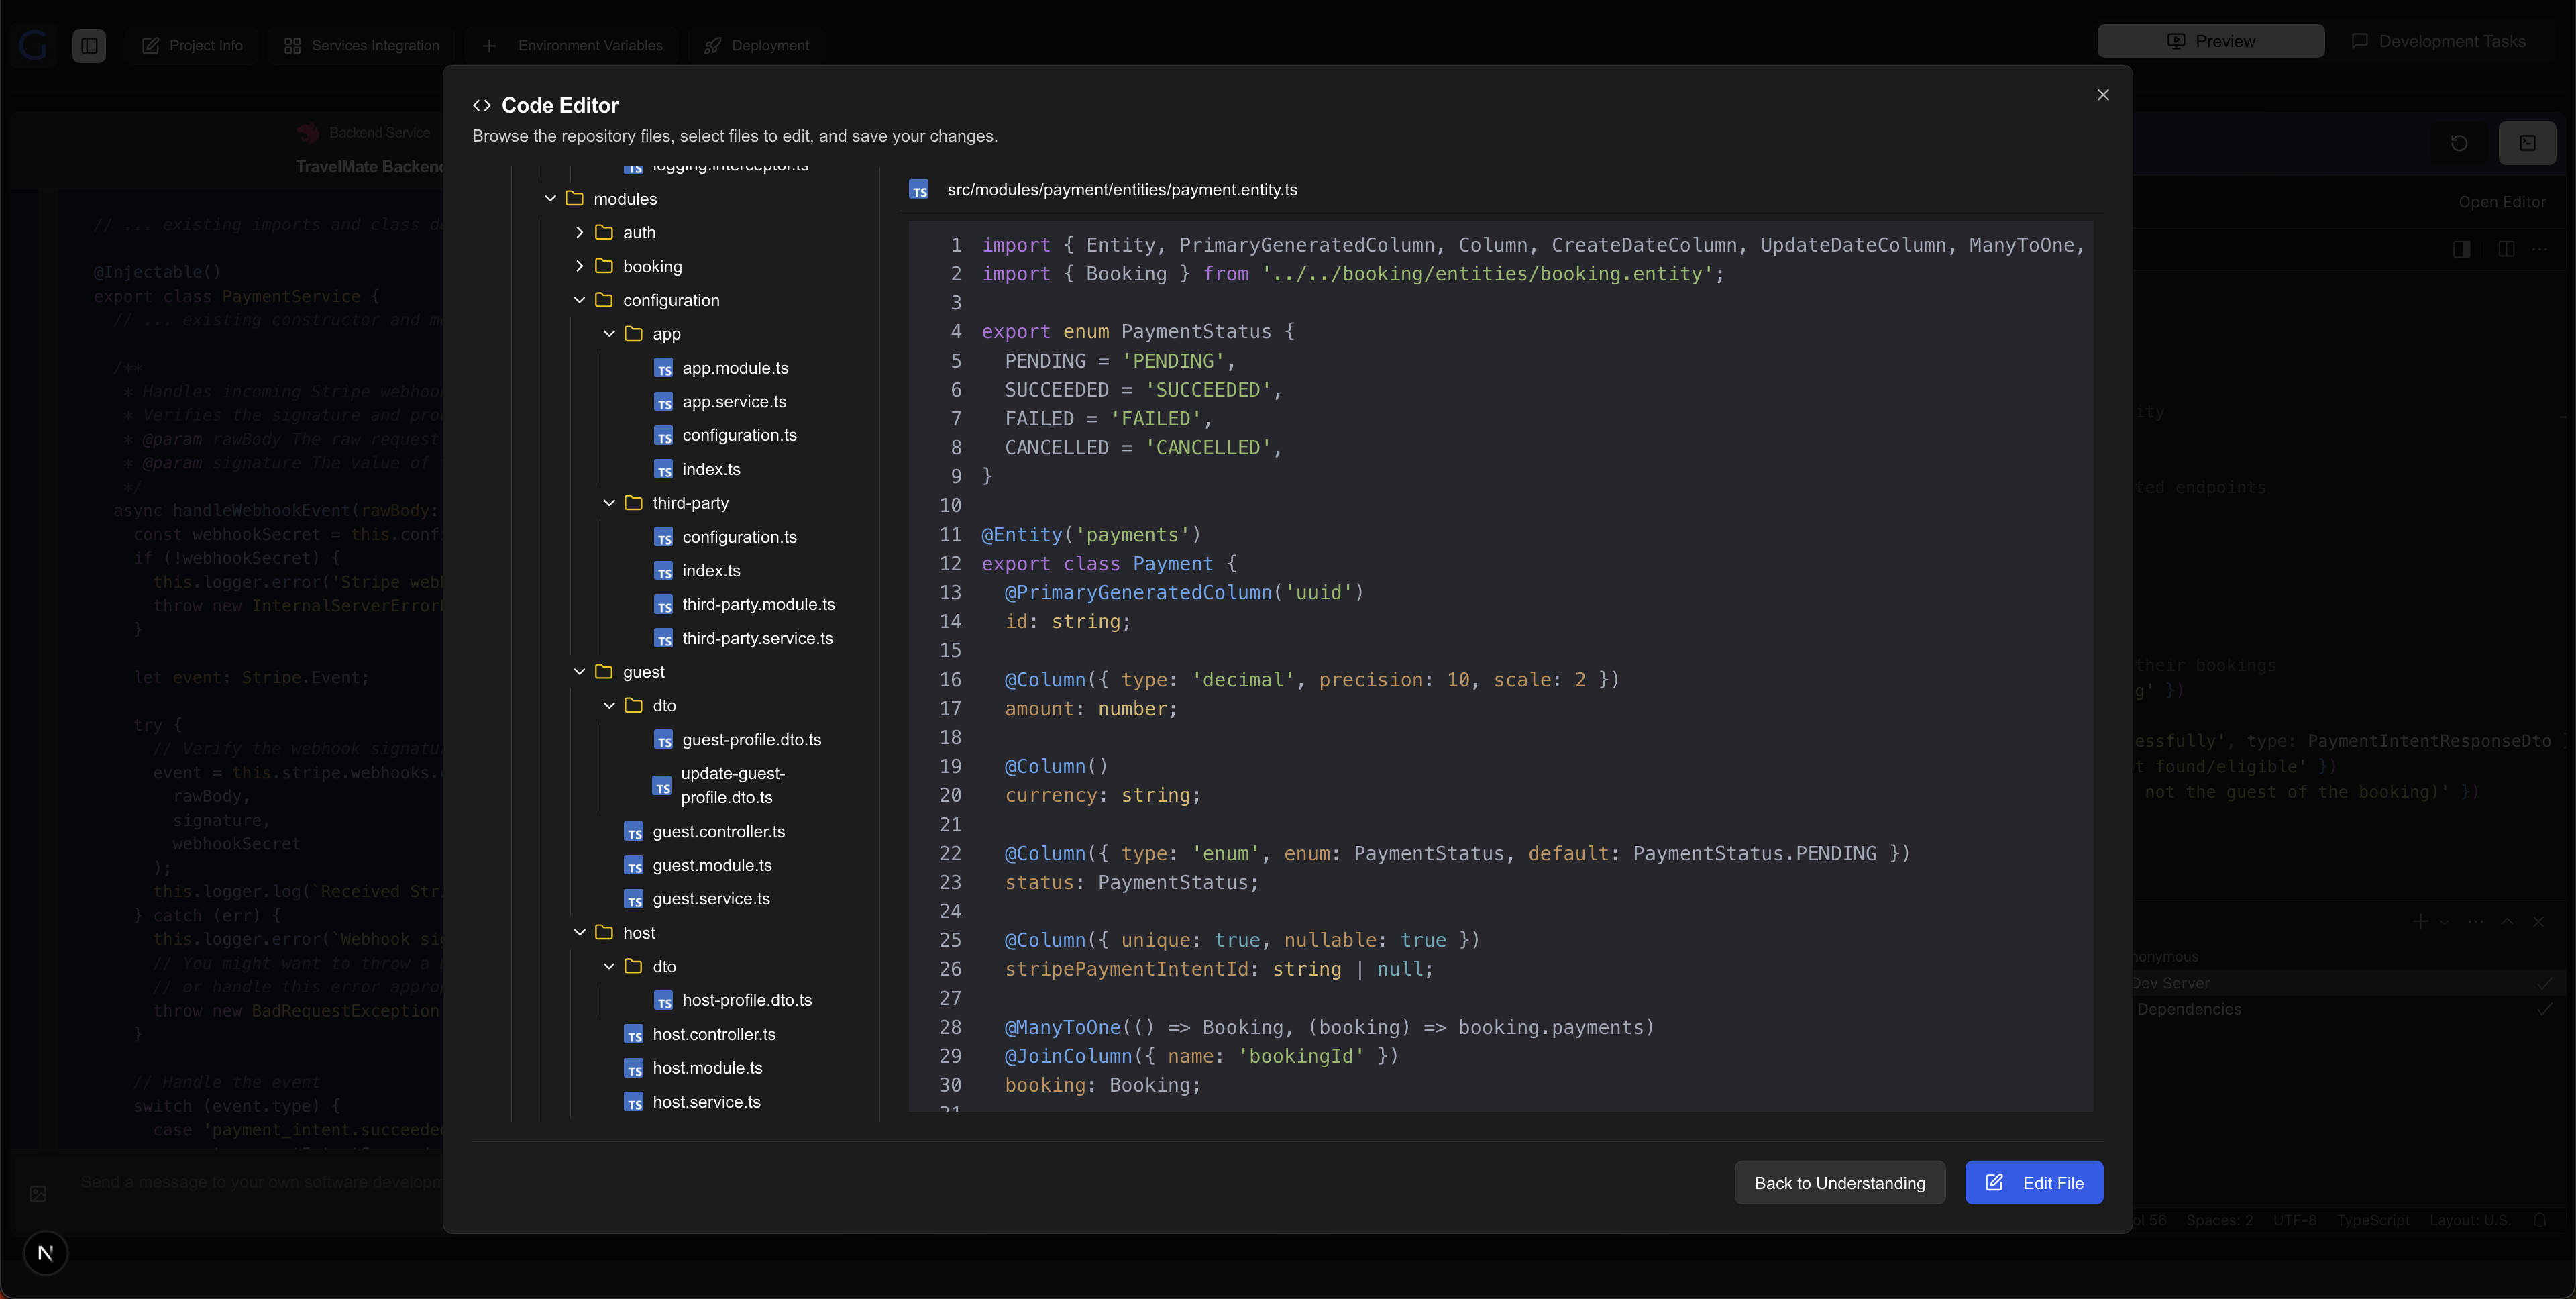Open third-party.module.ts file
This screenshot has height=1299, width=2576.
click(758, 604)
